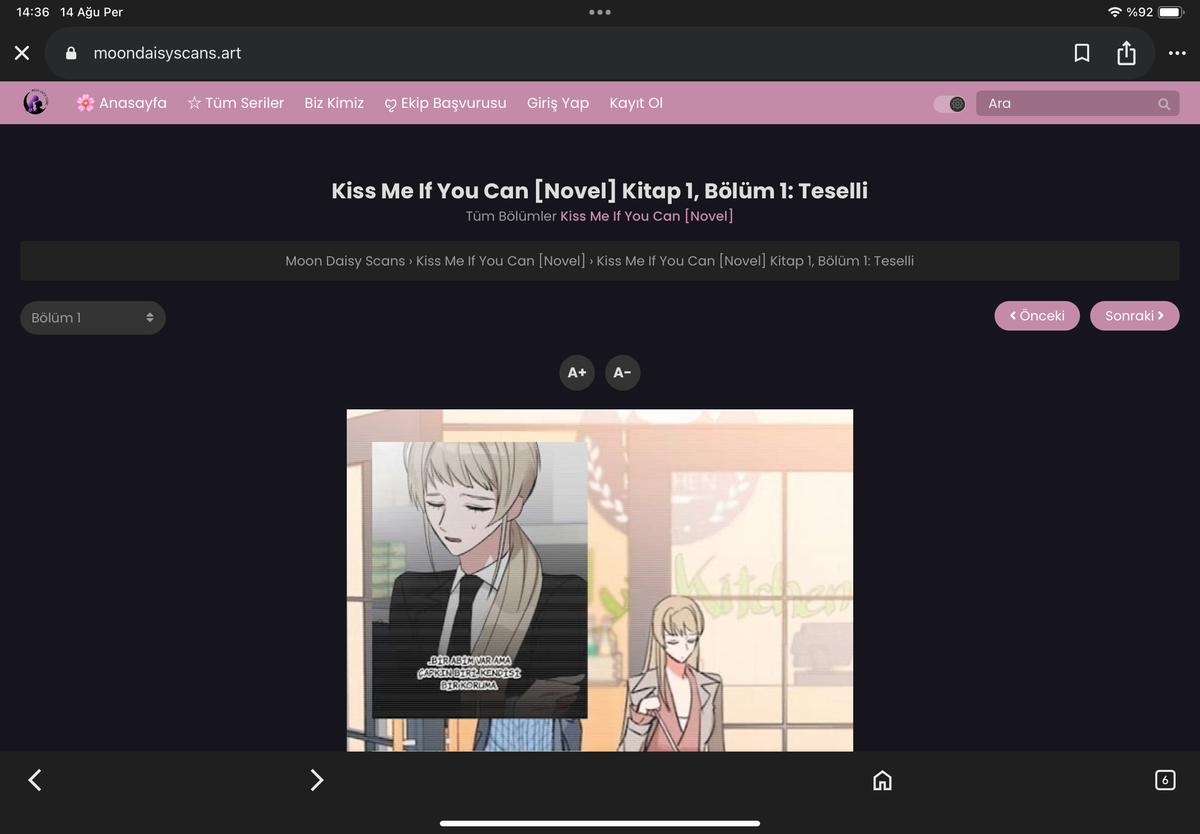Go to previous chapter with Önceki
The width and height of the screenshot is (1200, 834).
coord(1037,316)
